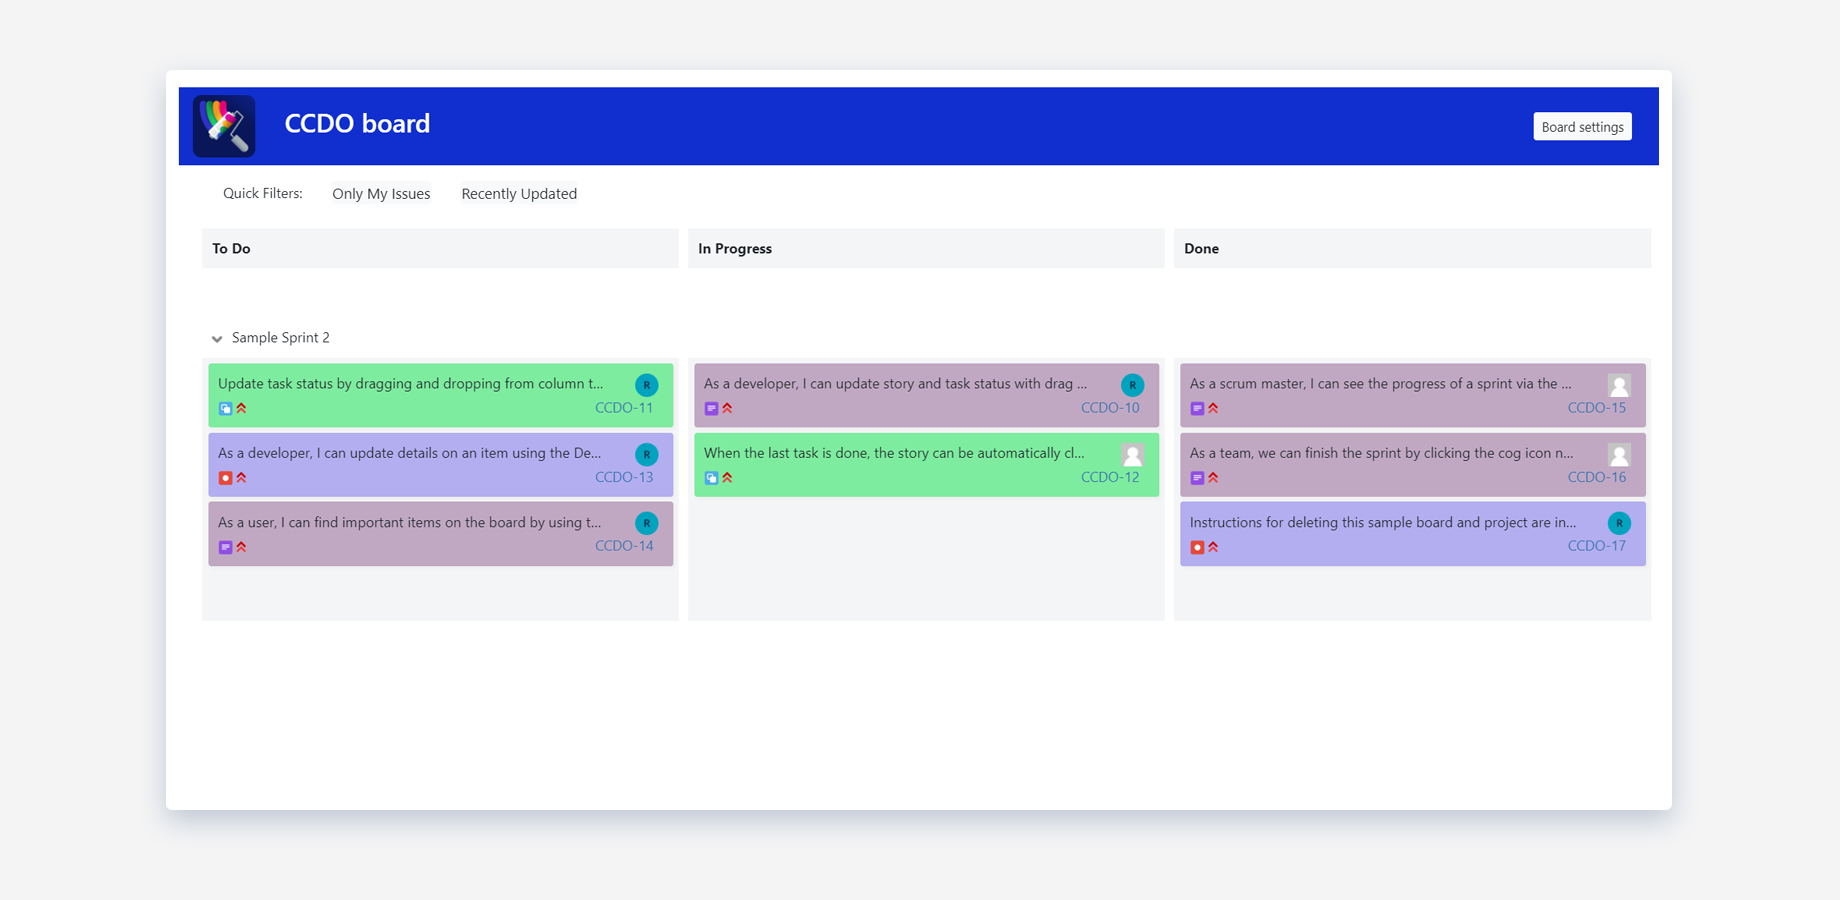Collapse the Sample Sprint 2 swimlane
The width and height of the screenshot is (1840, 900).
click(x=217, y=339)
